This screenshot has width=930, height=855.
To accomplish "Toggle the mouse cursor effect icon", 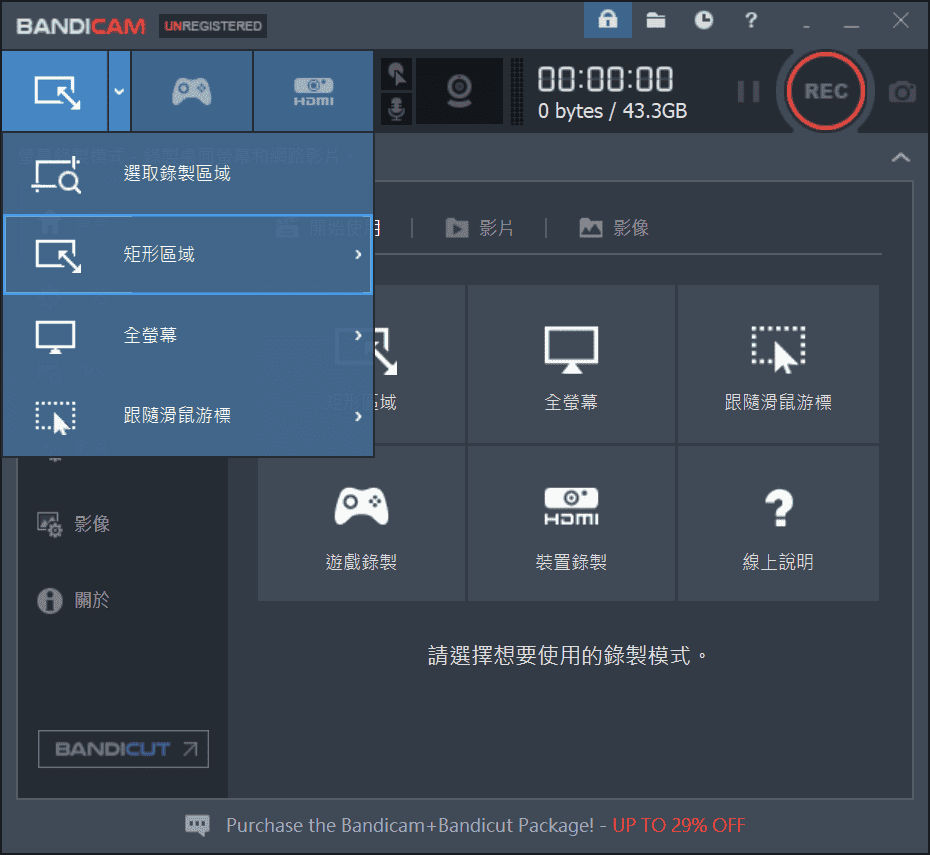I will click(396, 74).
